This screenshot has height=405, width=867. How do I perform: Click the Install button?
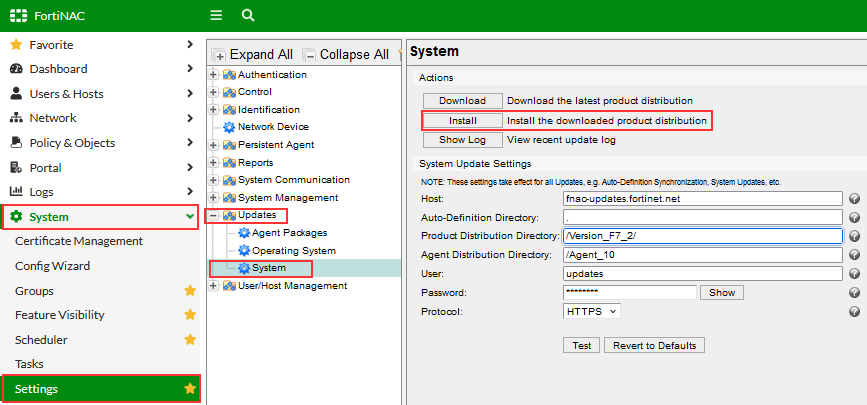[462, 120]
